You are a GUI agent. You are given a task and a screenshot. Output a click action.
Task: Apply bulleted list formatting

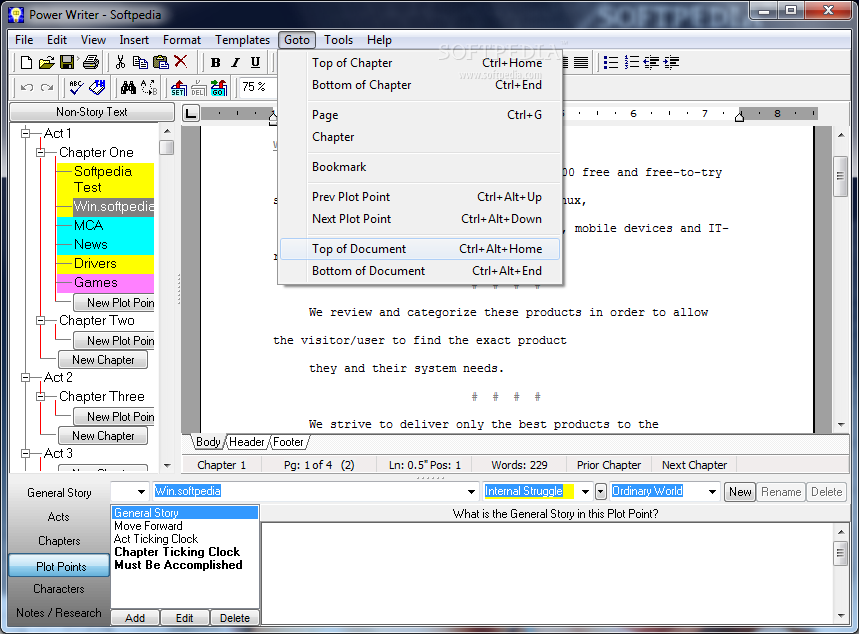(x=611, y=62)
